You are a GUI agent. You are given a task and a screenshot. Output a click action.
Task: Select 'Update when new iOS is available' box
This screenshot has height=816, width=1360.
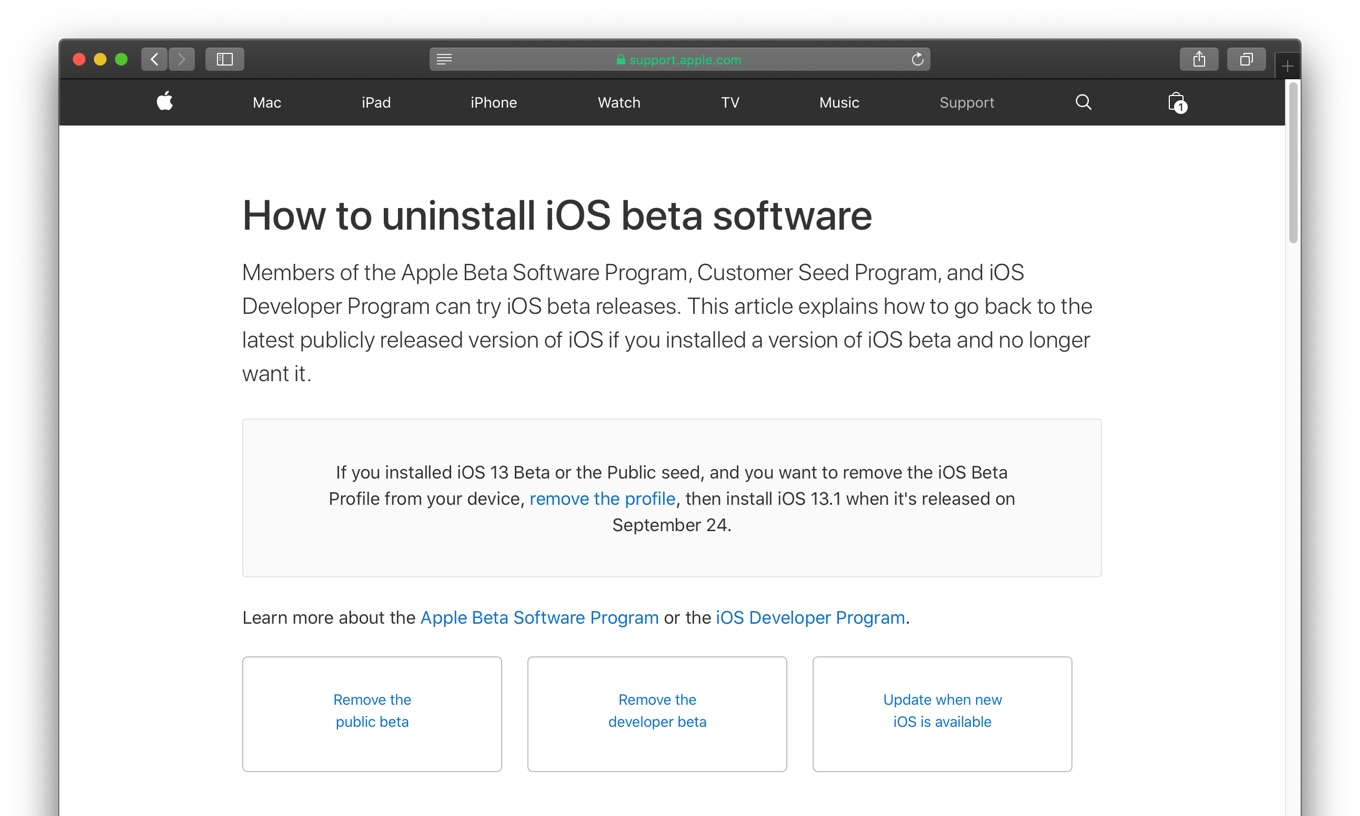tap(942, 714)
